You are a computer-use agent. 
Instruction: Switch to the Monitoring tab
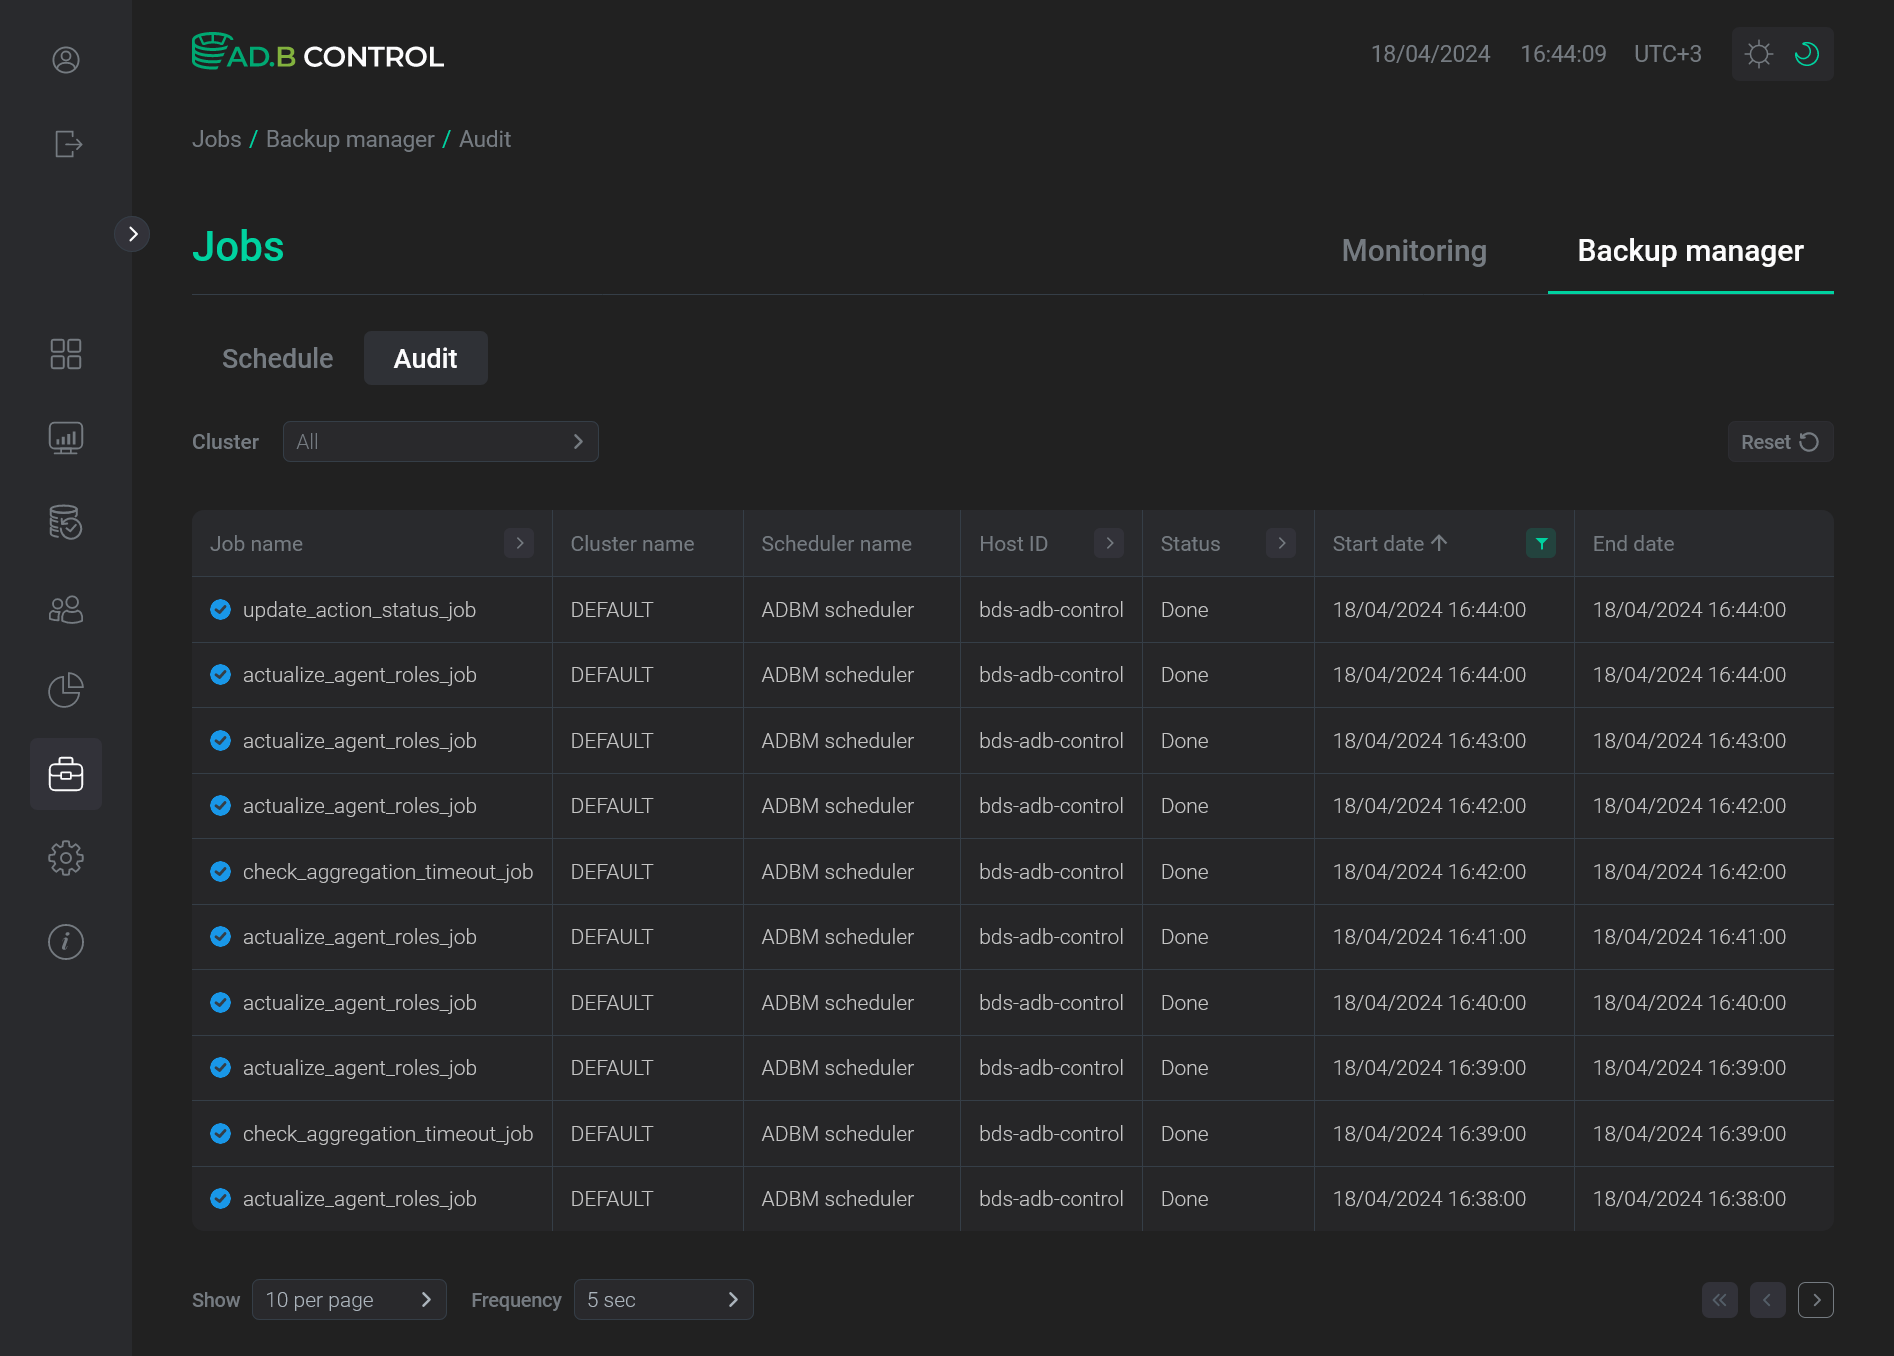point(1413,251)
